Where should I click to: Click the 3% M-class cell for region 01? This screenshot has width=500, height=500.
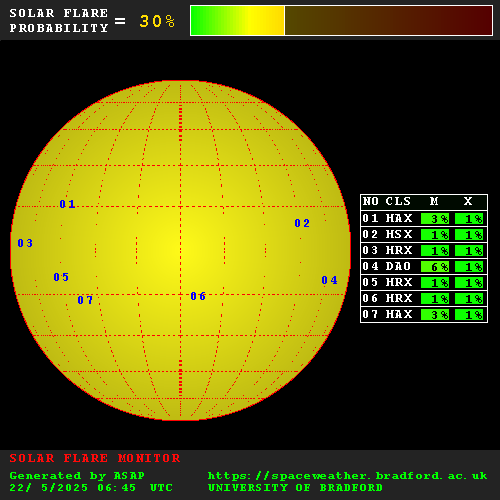click(x=435, y=219)
